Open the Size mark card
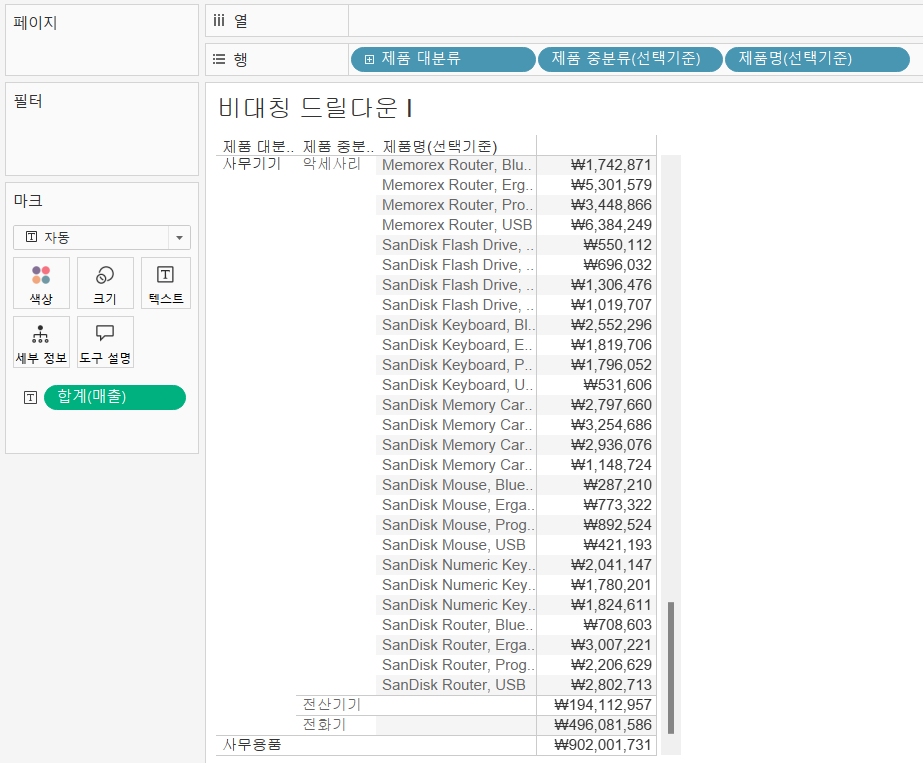Viewport: 923px width, 763px height. (105, 283)
